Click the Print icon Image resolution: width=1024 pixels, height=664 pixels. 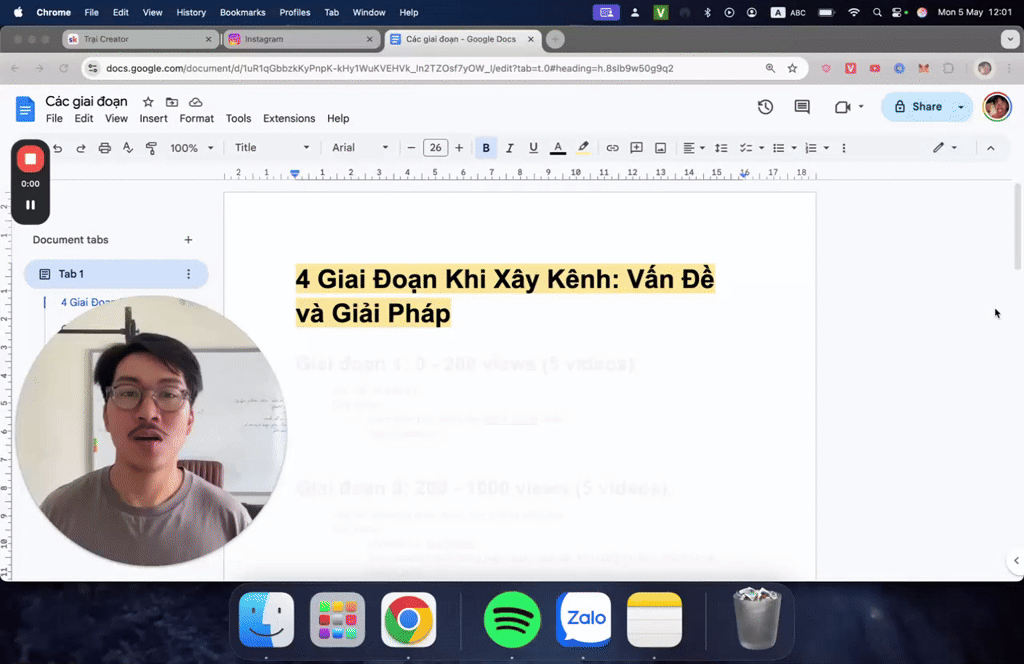coord(104,148)
